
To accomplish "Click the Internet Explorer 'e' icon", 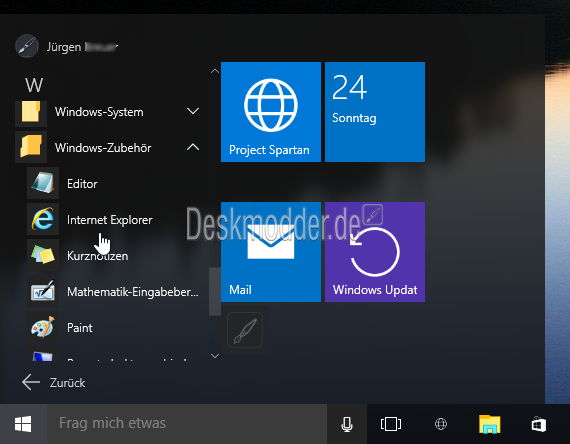I will pos(43,219).
